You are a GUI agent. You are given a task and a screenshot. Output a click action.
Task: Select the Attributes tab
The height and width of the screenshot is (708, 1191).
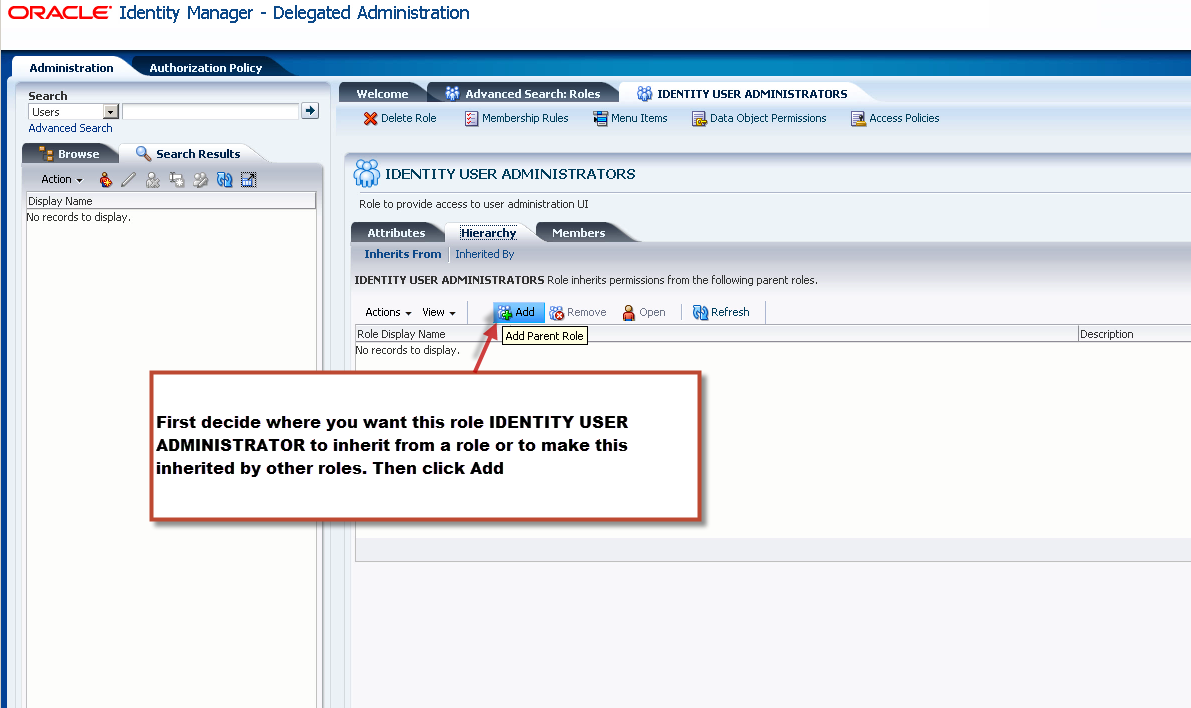point(396,232)
